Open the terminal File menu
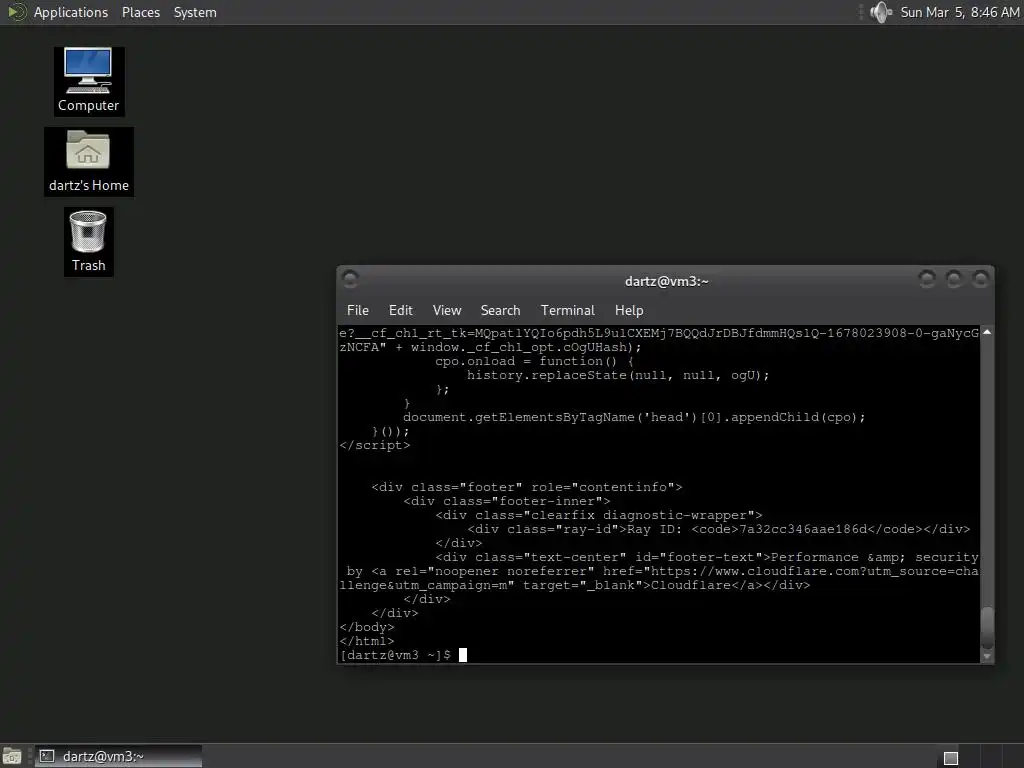Viewport: 1024px width, 768px height. pos(357,310)
